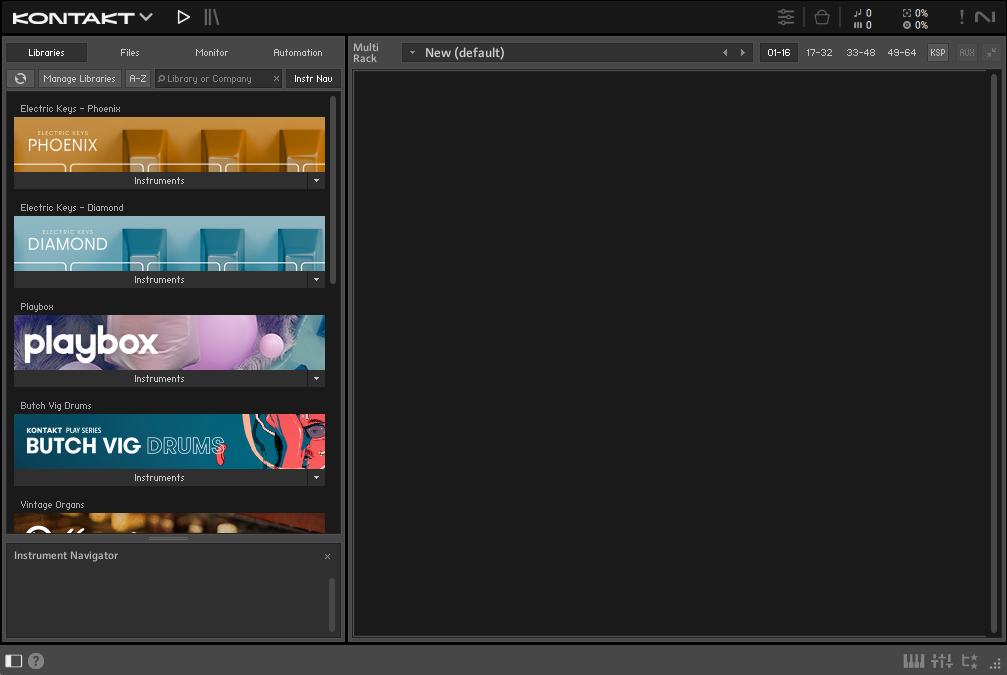Switch to the Files tab
The height and width of the screenshot is (675, 1007).
[x=130, y=53]
